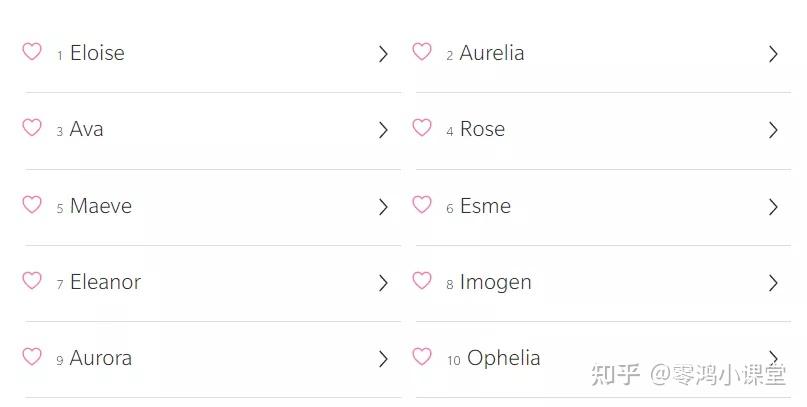Screen dimensions: 807x407
Task: Click the chevron at the Ava row
Action: click(x=383, y=130)
